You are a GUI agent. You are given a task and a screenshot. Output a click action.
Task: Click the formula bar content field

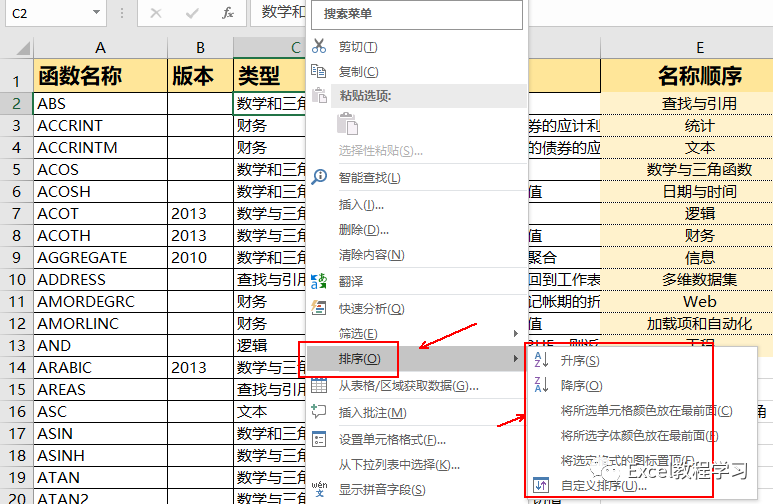click(x=279, y=13)
